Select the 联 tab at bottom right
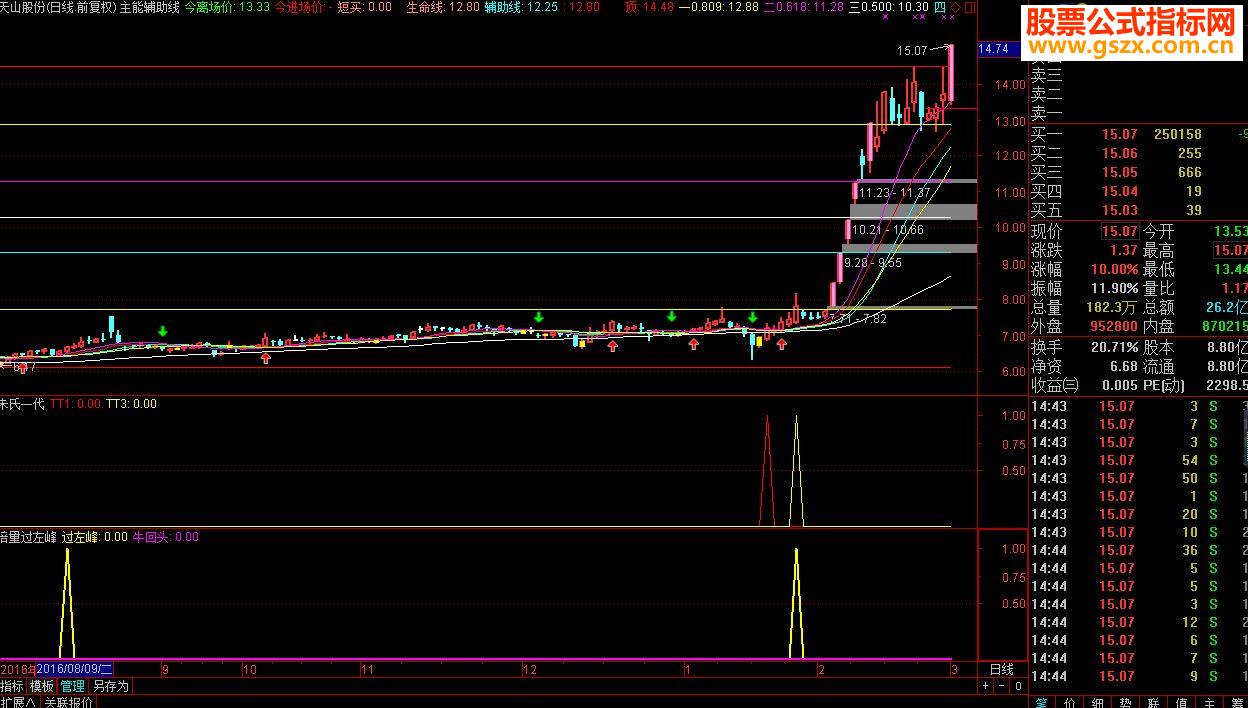Image resolution: width=1248 pixels, height=708 pixels. [1154, 702]
